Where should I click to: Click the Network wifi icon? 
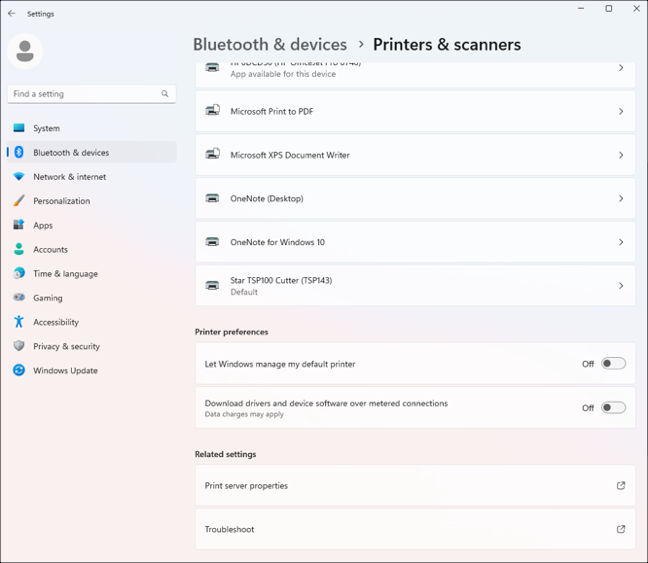click(19, 177)
